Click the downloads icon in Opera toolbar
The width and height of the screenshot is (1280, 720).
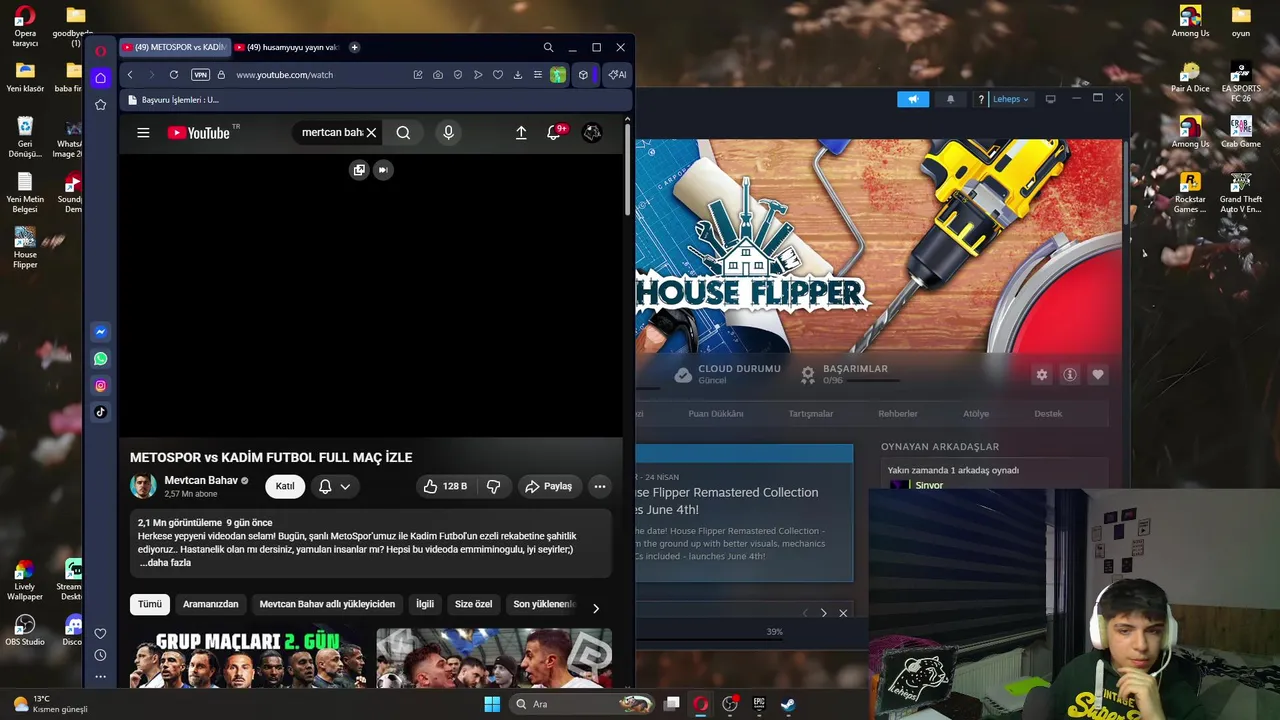(x=518, y=75)
